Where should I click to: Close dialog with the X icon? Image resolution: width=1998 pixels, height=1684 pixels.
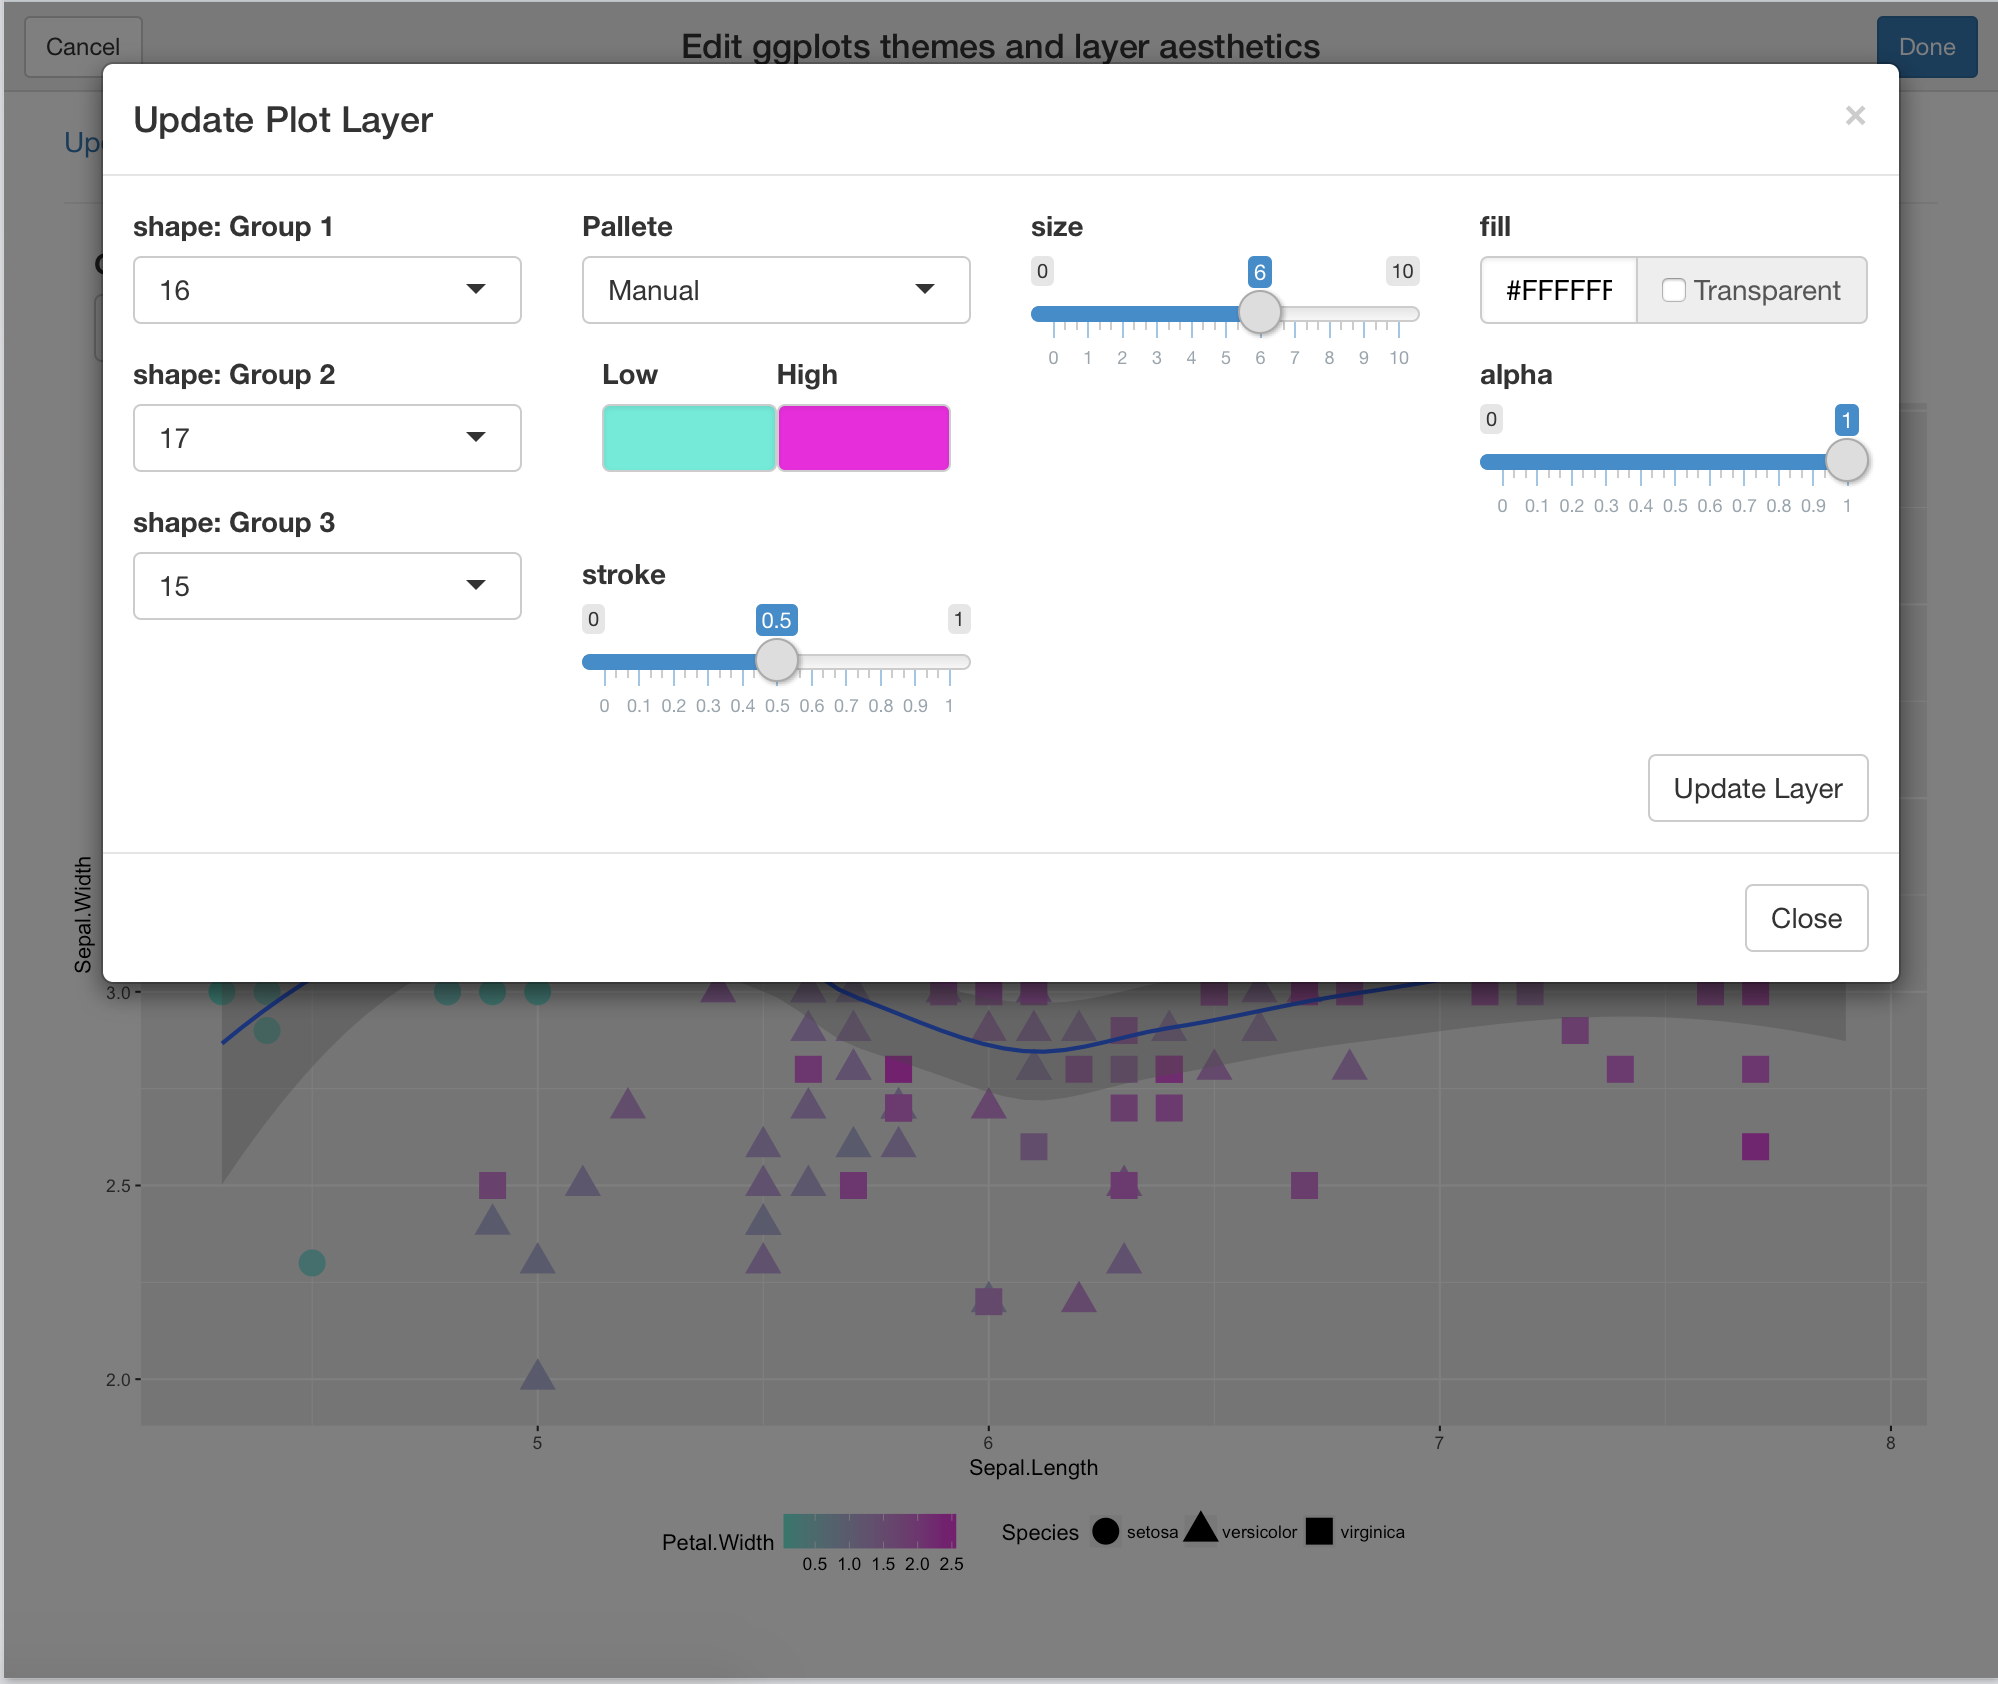[x=1855, y=116]
